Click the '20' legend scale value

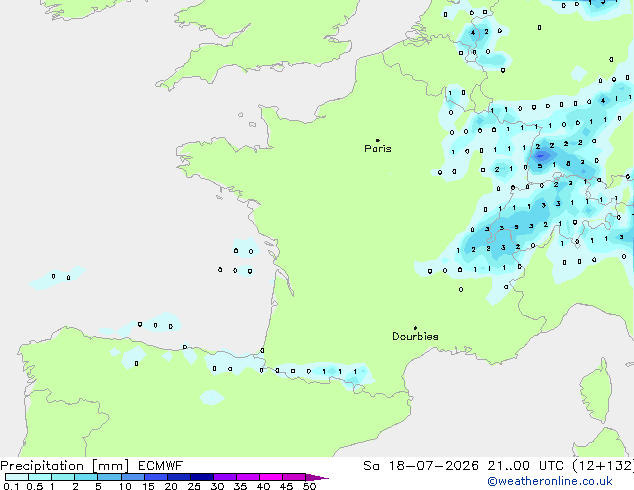tap(171, 486)
